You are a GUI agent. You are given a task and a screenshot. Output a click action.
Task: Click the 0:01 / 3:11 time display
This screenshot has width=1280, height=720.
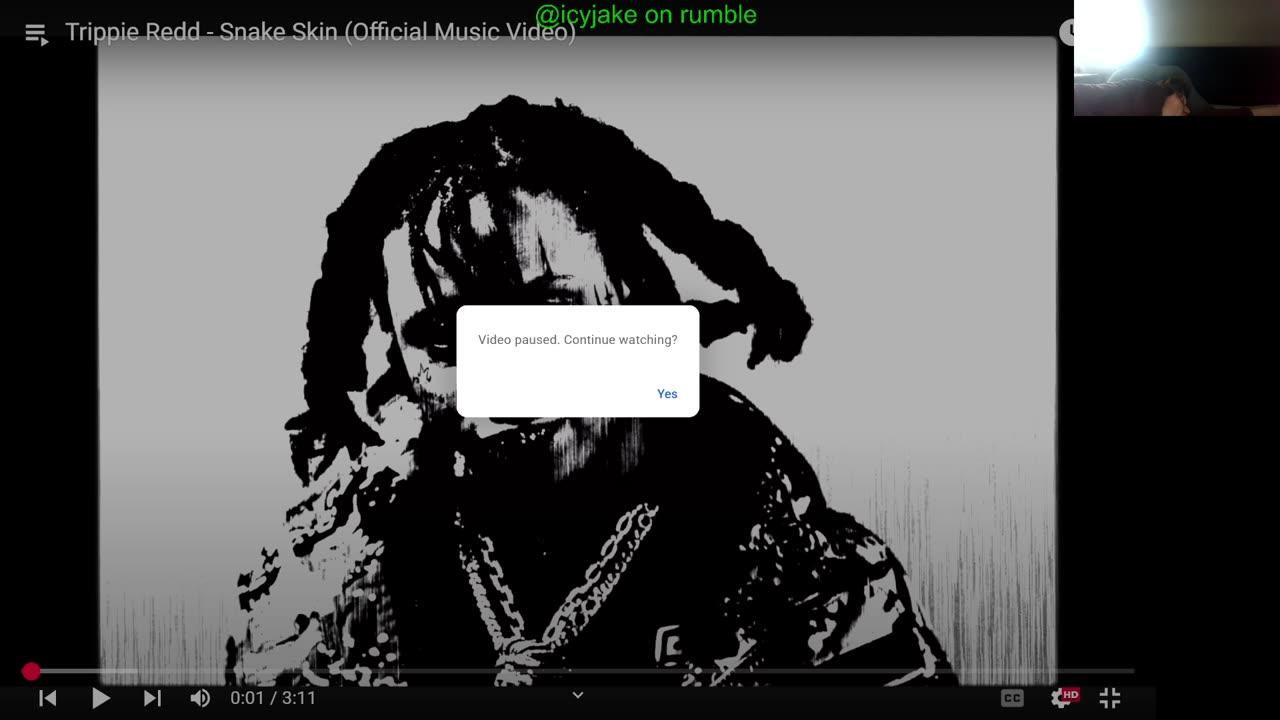click(x=273, y=698)
